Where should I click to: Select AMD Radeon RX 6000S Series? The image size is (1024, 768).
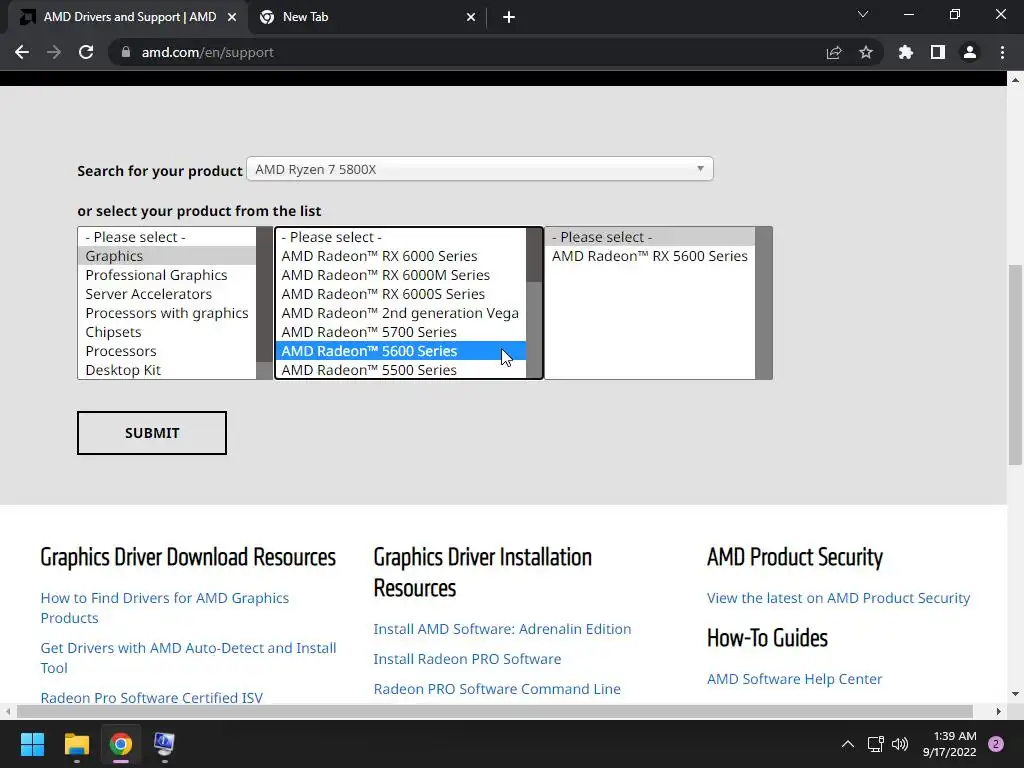(401, 294)
